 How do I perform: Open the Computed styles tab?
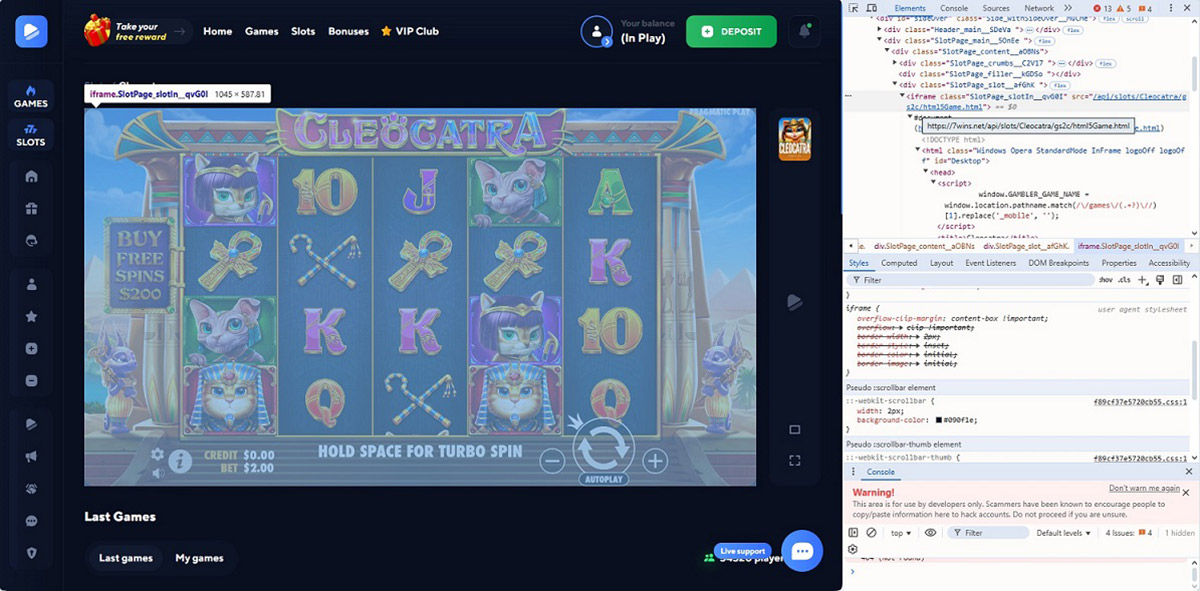[x=899, y=263]
